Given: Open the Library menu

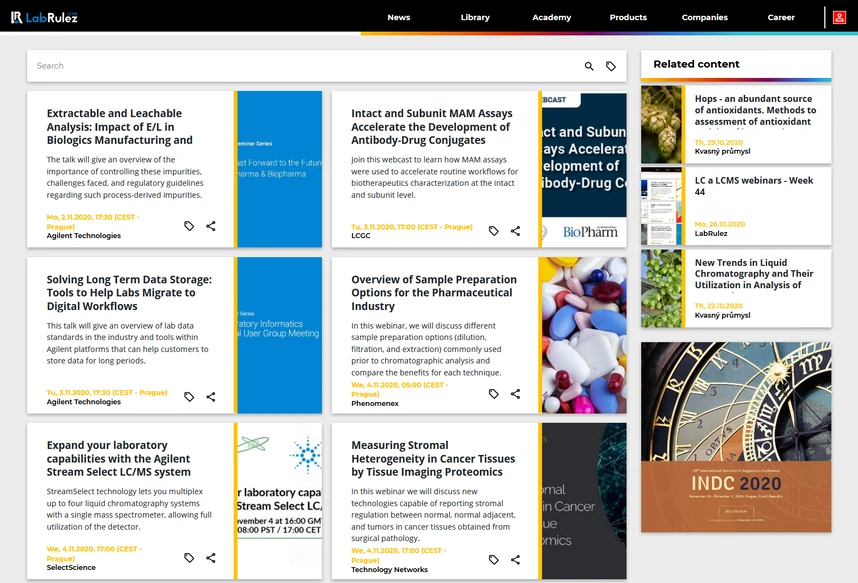Looking at the screenshot, I should tap(475, 18).
